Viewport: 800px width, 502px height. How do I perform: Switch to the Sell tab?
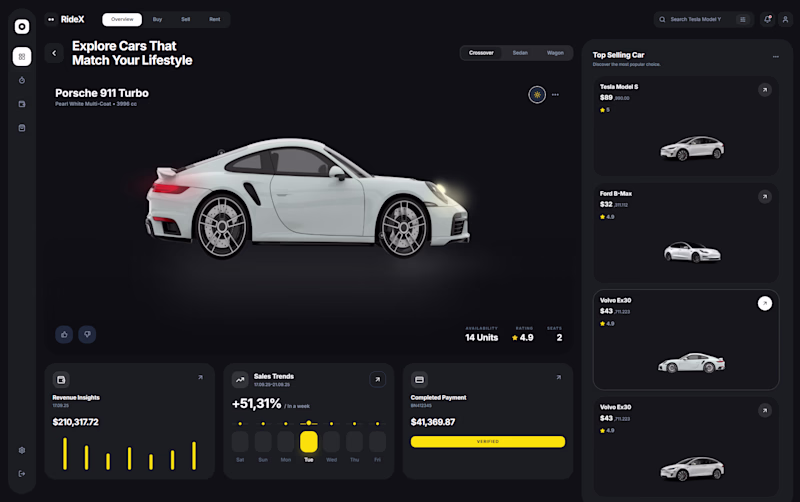tap(186, 19)
